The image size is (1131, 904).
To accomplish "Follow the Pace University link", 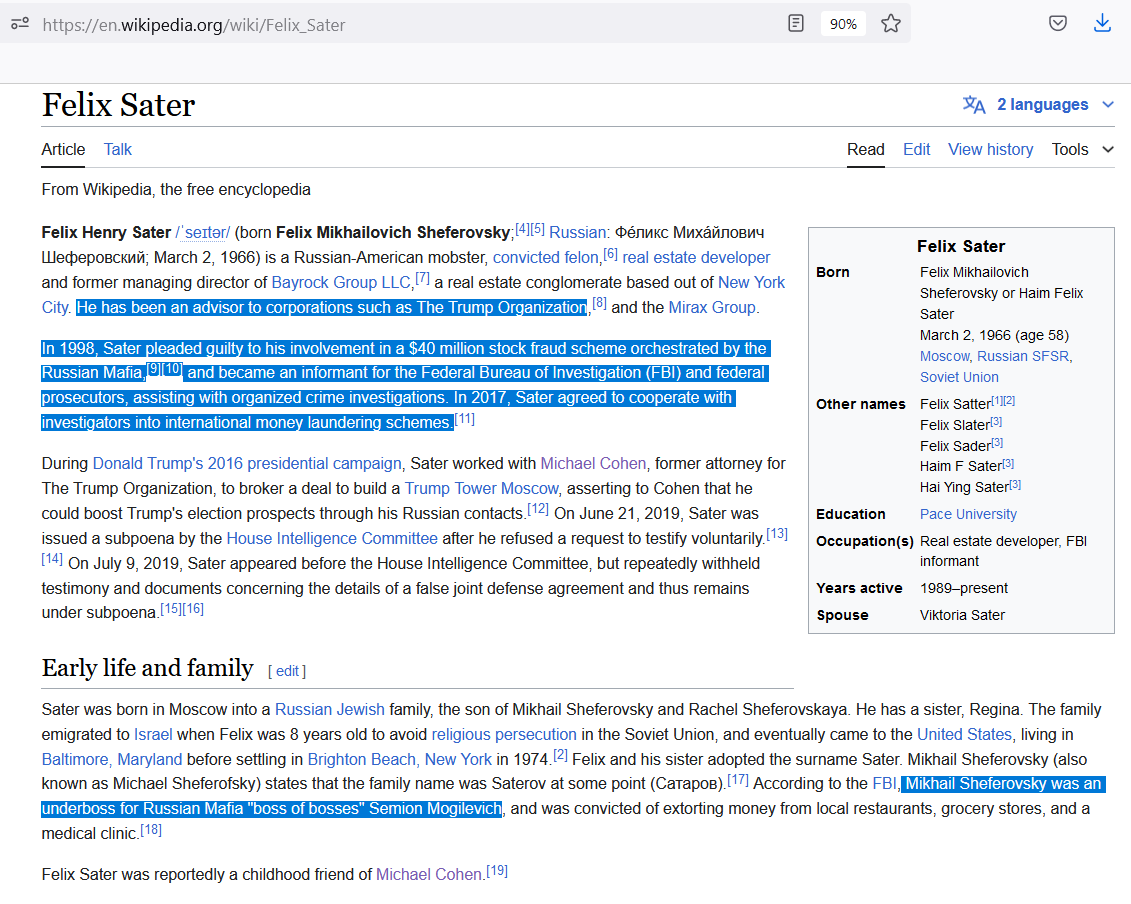I will [x=968, y=514].
